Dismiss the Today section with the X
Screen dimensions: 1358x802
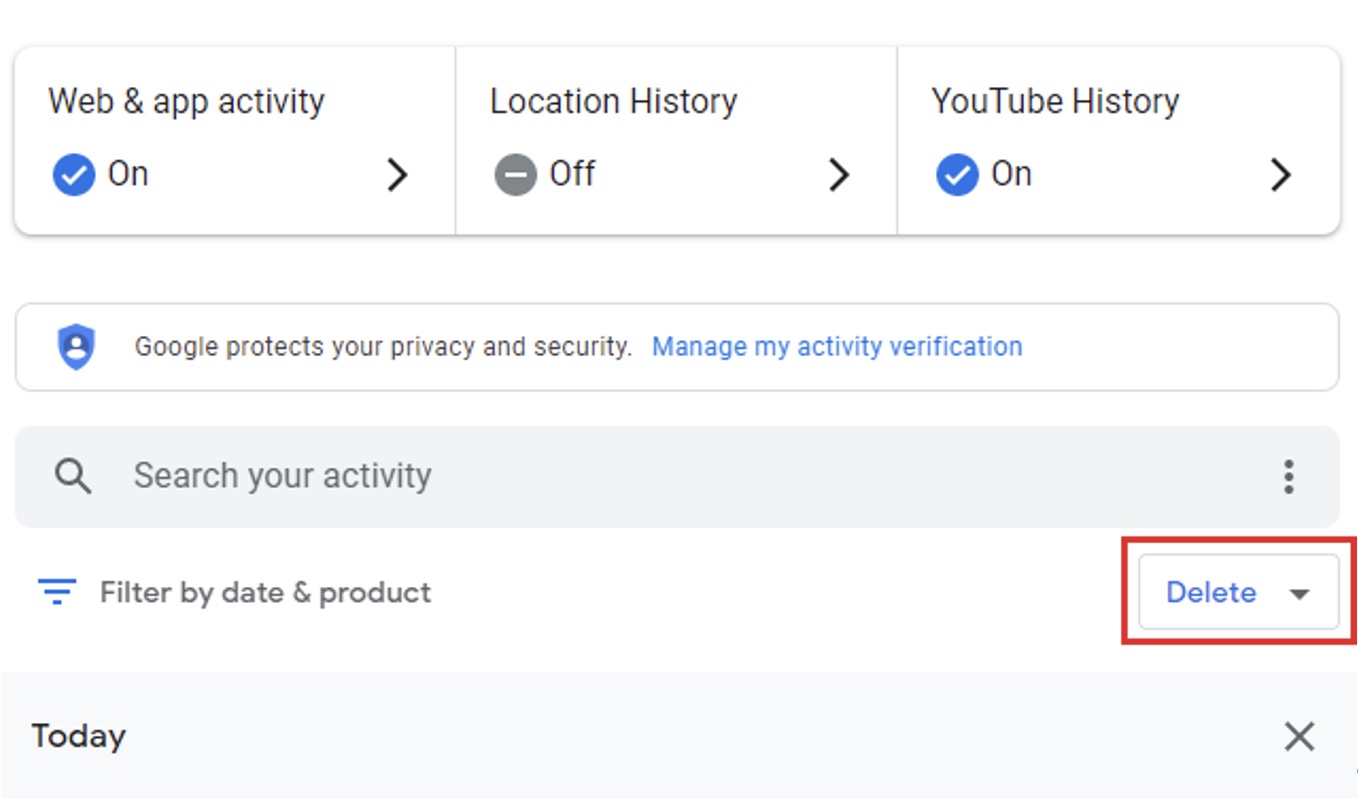[1299, 737]
